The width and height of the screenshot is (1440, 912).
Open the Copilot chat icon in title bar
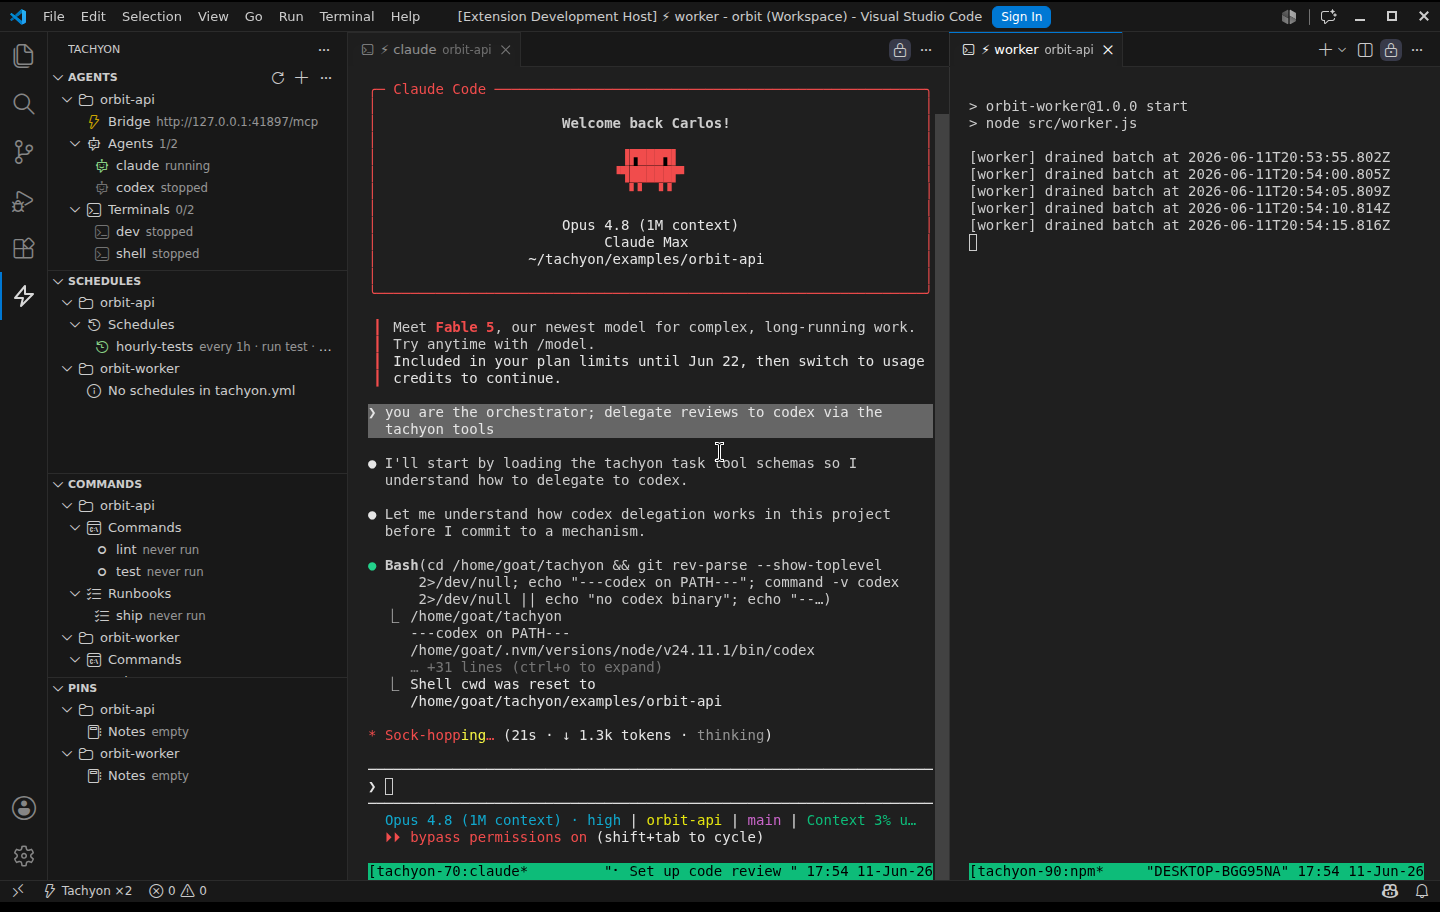(1328, 16)
